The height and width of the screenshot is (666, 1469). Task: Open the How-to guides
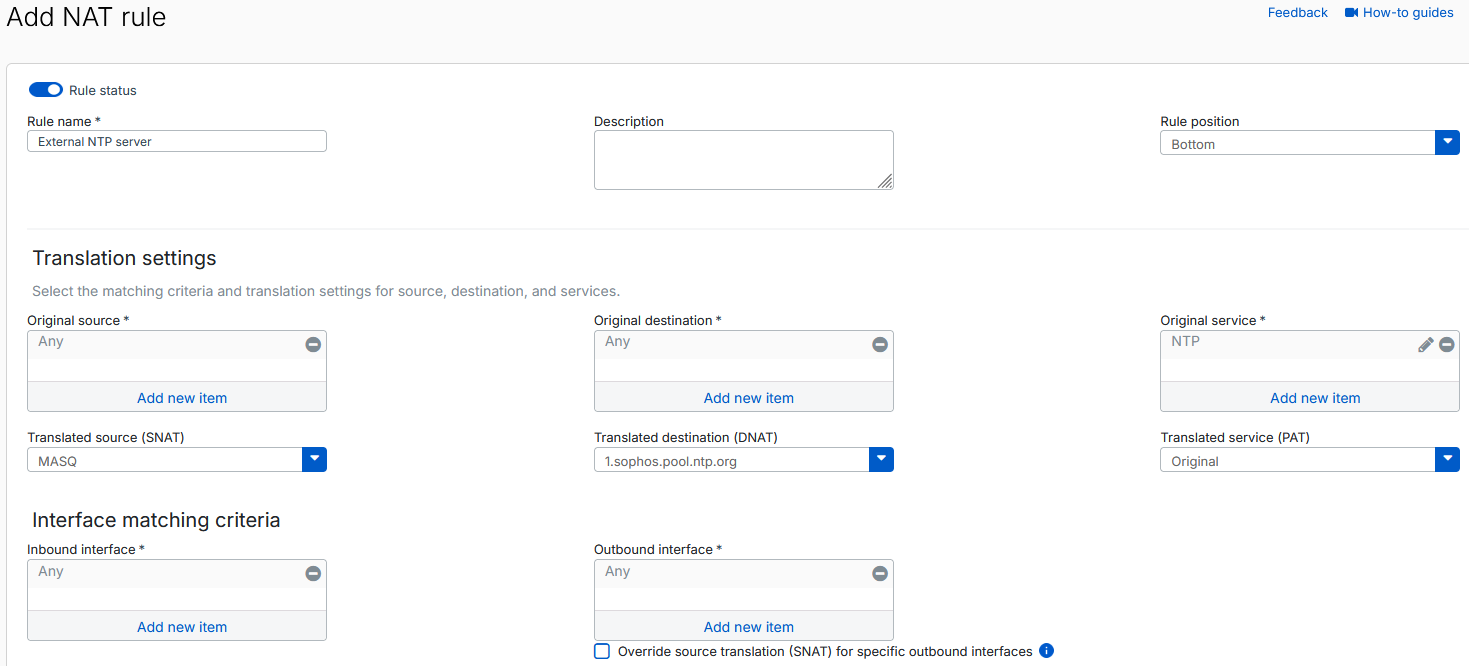1408,12
